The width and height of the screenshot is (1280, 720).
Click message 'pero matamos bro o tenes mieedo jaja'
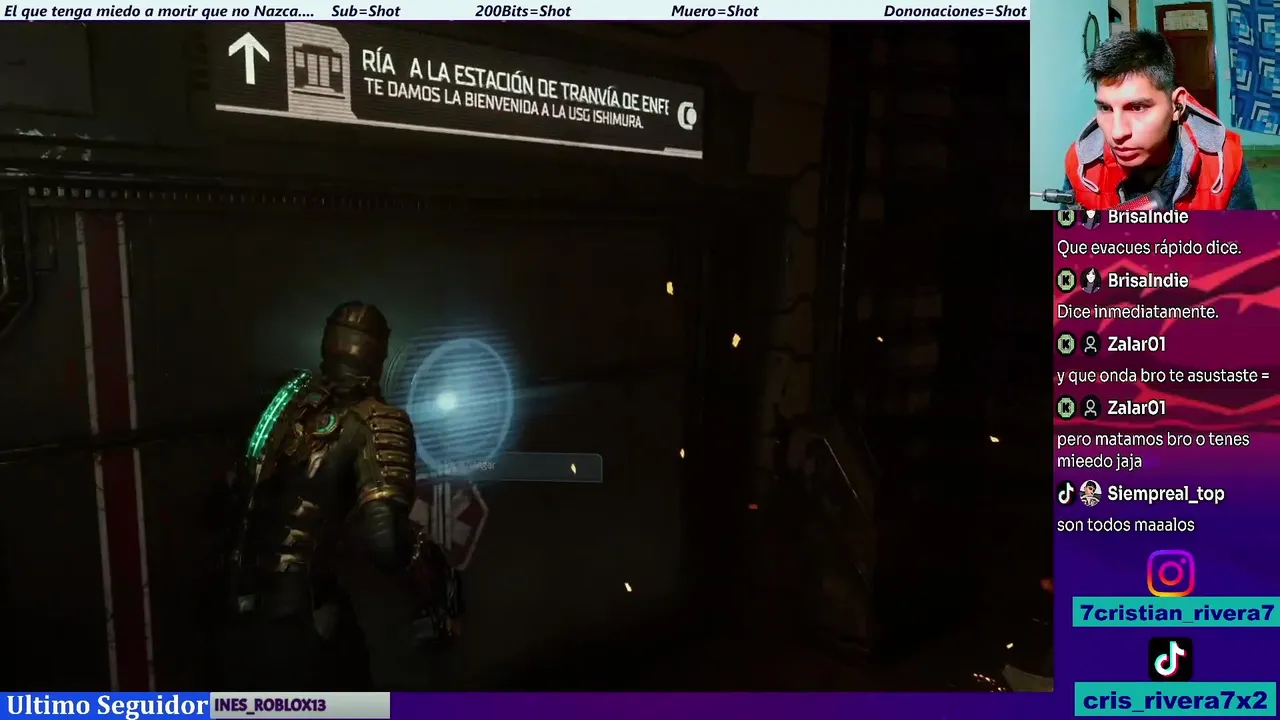tap(1153, 450)
